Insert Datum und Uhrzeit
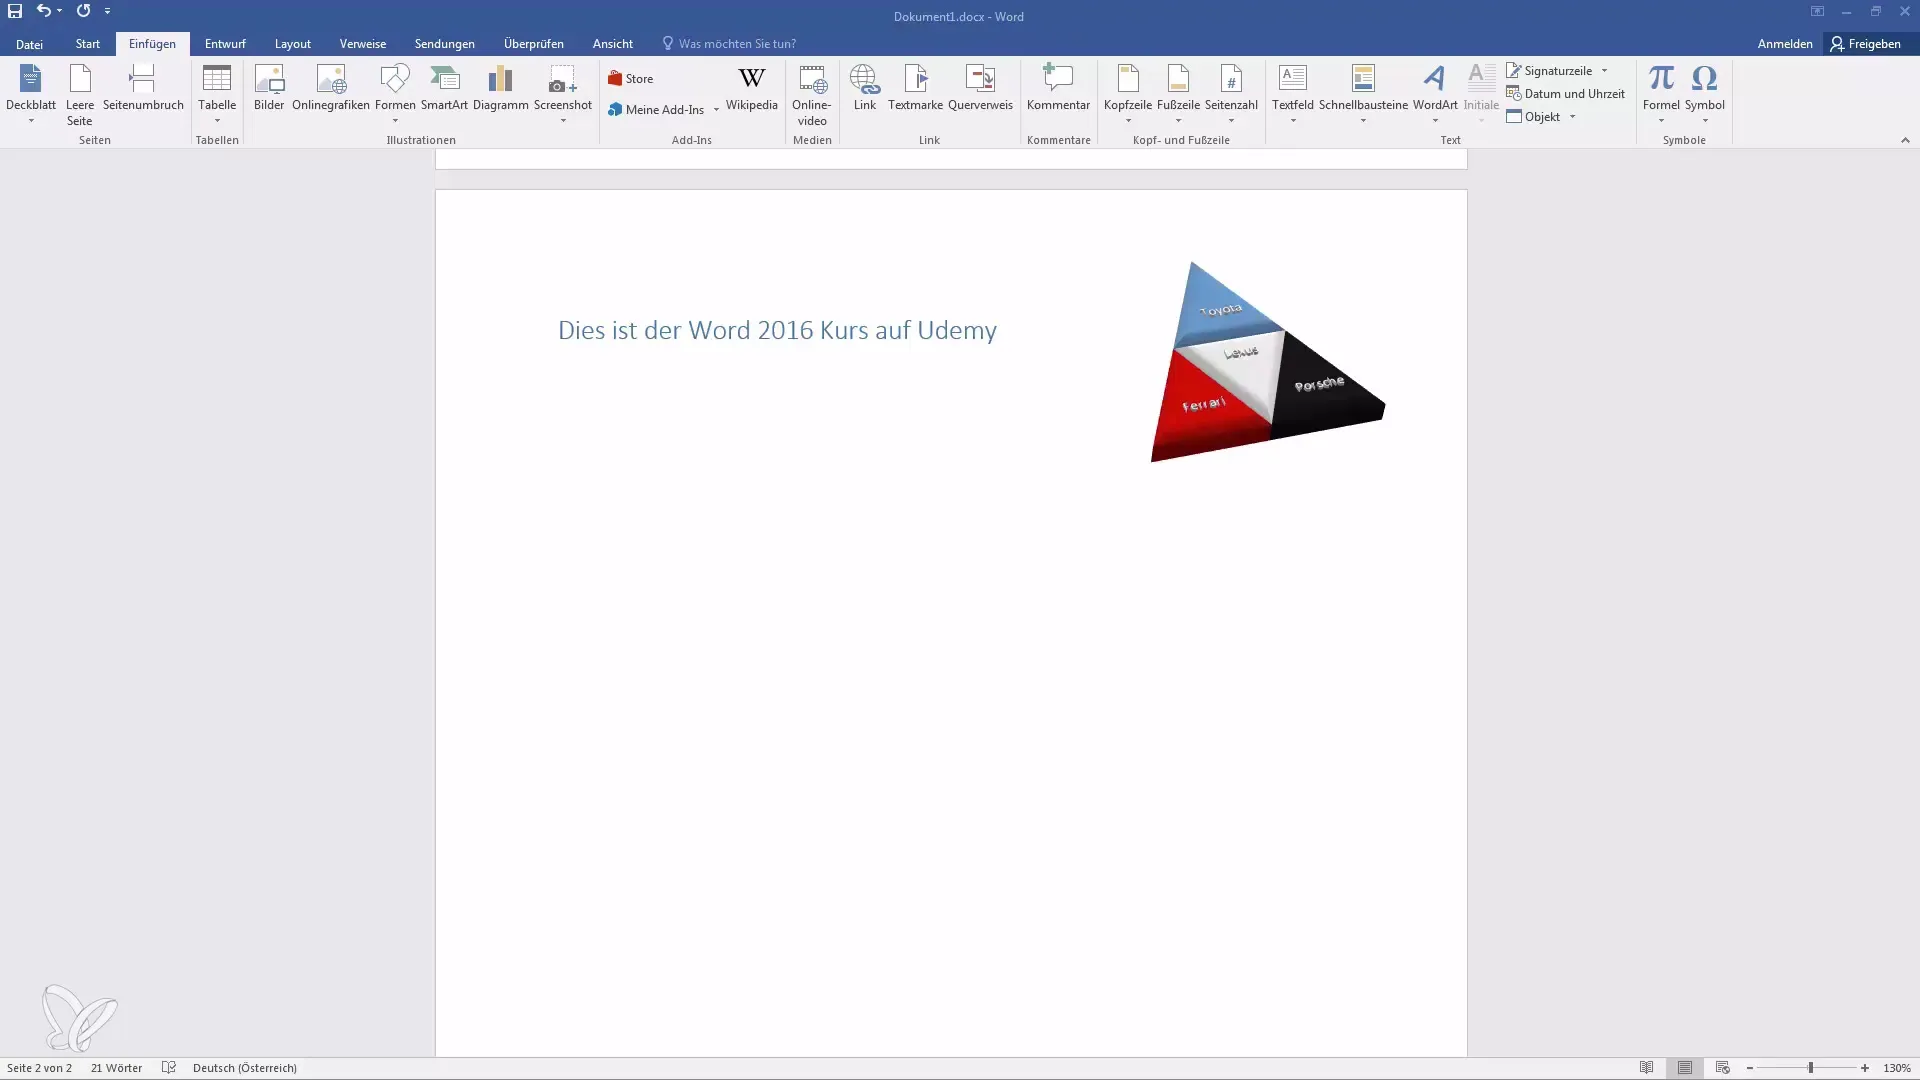The height and width of the screenshot is (1080, 1920). (1565, 94)
